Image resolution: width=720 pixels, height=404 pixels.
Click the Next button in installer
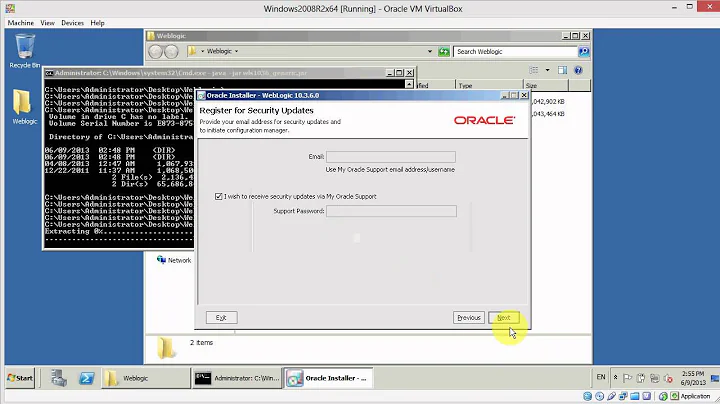point(504,318)
